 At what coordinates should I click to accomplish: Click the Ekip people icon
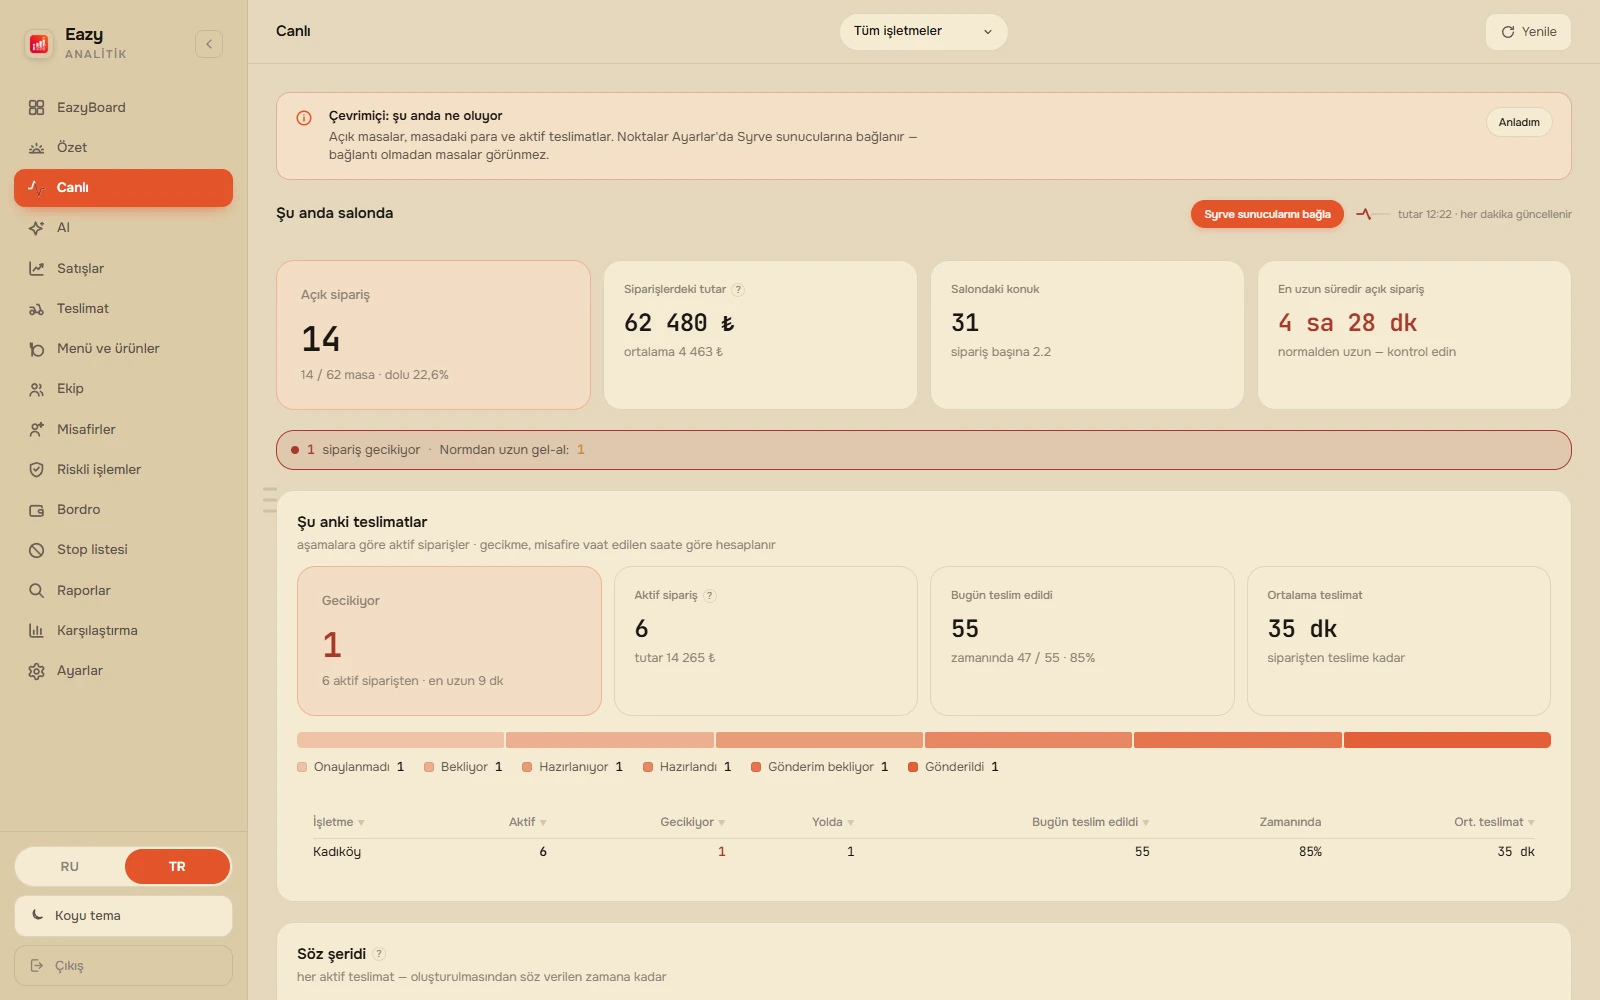pos(37,389)
